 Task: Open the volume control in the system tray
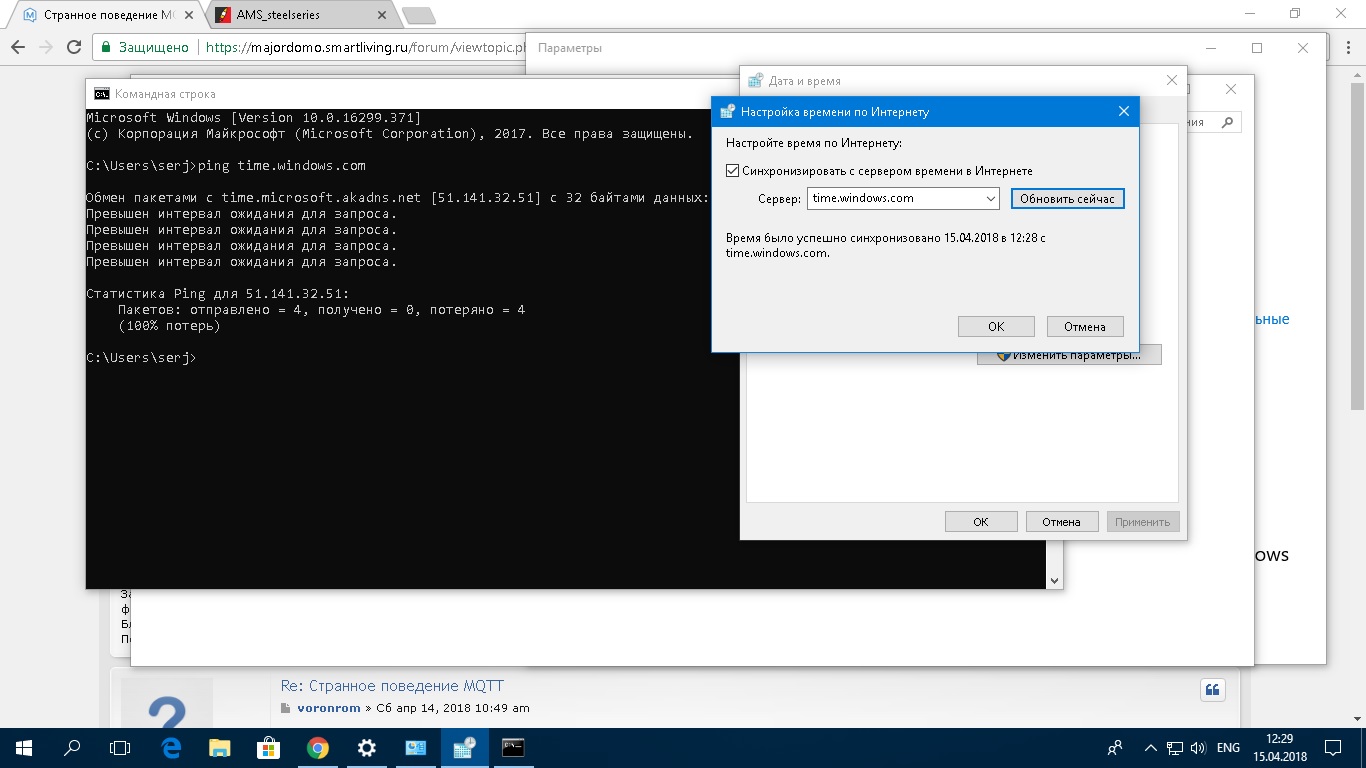tap(1198, 748)
